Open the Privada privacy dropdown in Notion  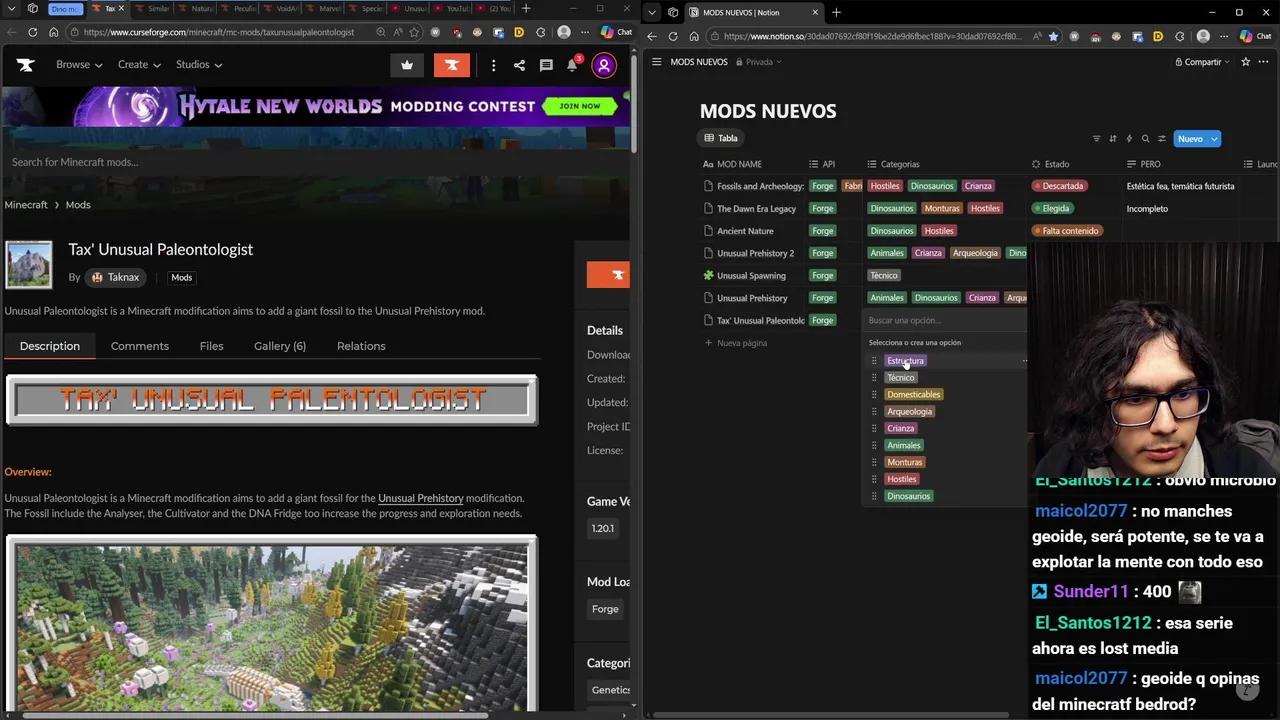(x=759, y=62)
